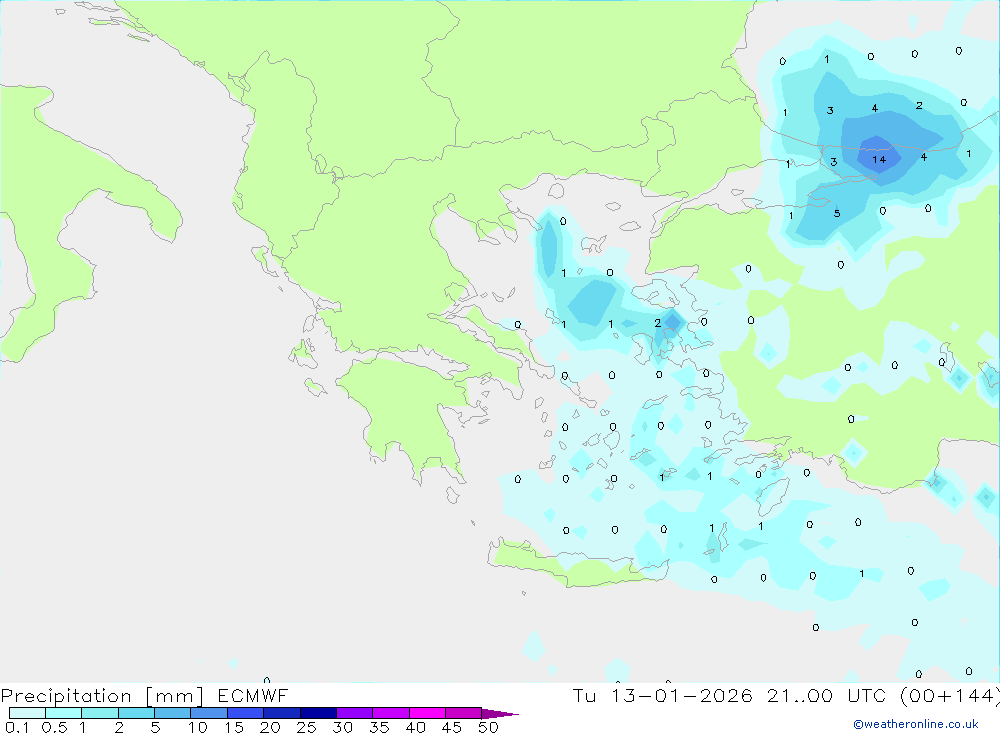This screenshot has width=1000, height=733.
Task: Click the legend label '0.1'
Action: (x=17, y=727)
